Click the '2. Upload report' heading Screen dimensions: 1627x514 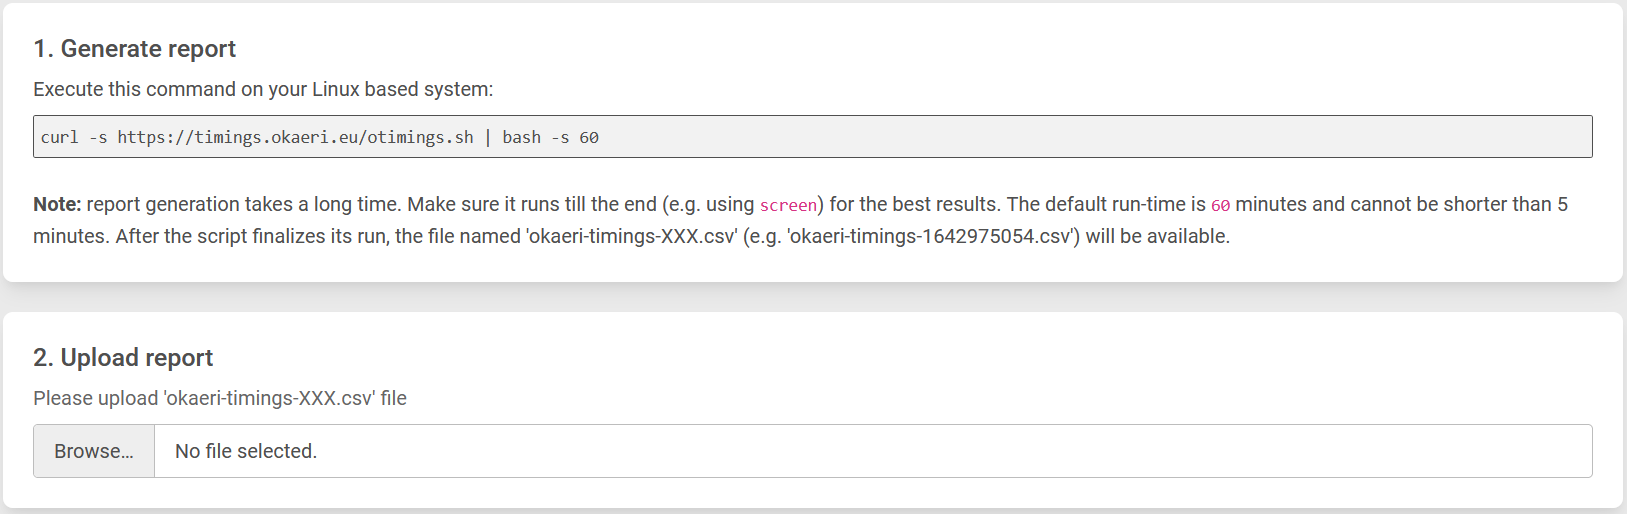(123, 358)
